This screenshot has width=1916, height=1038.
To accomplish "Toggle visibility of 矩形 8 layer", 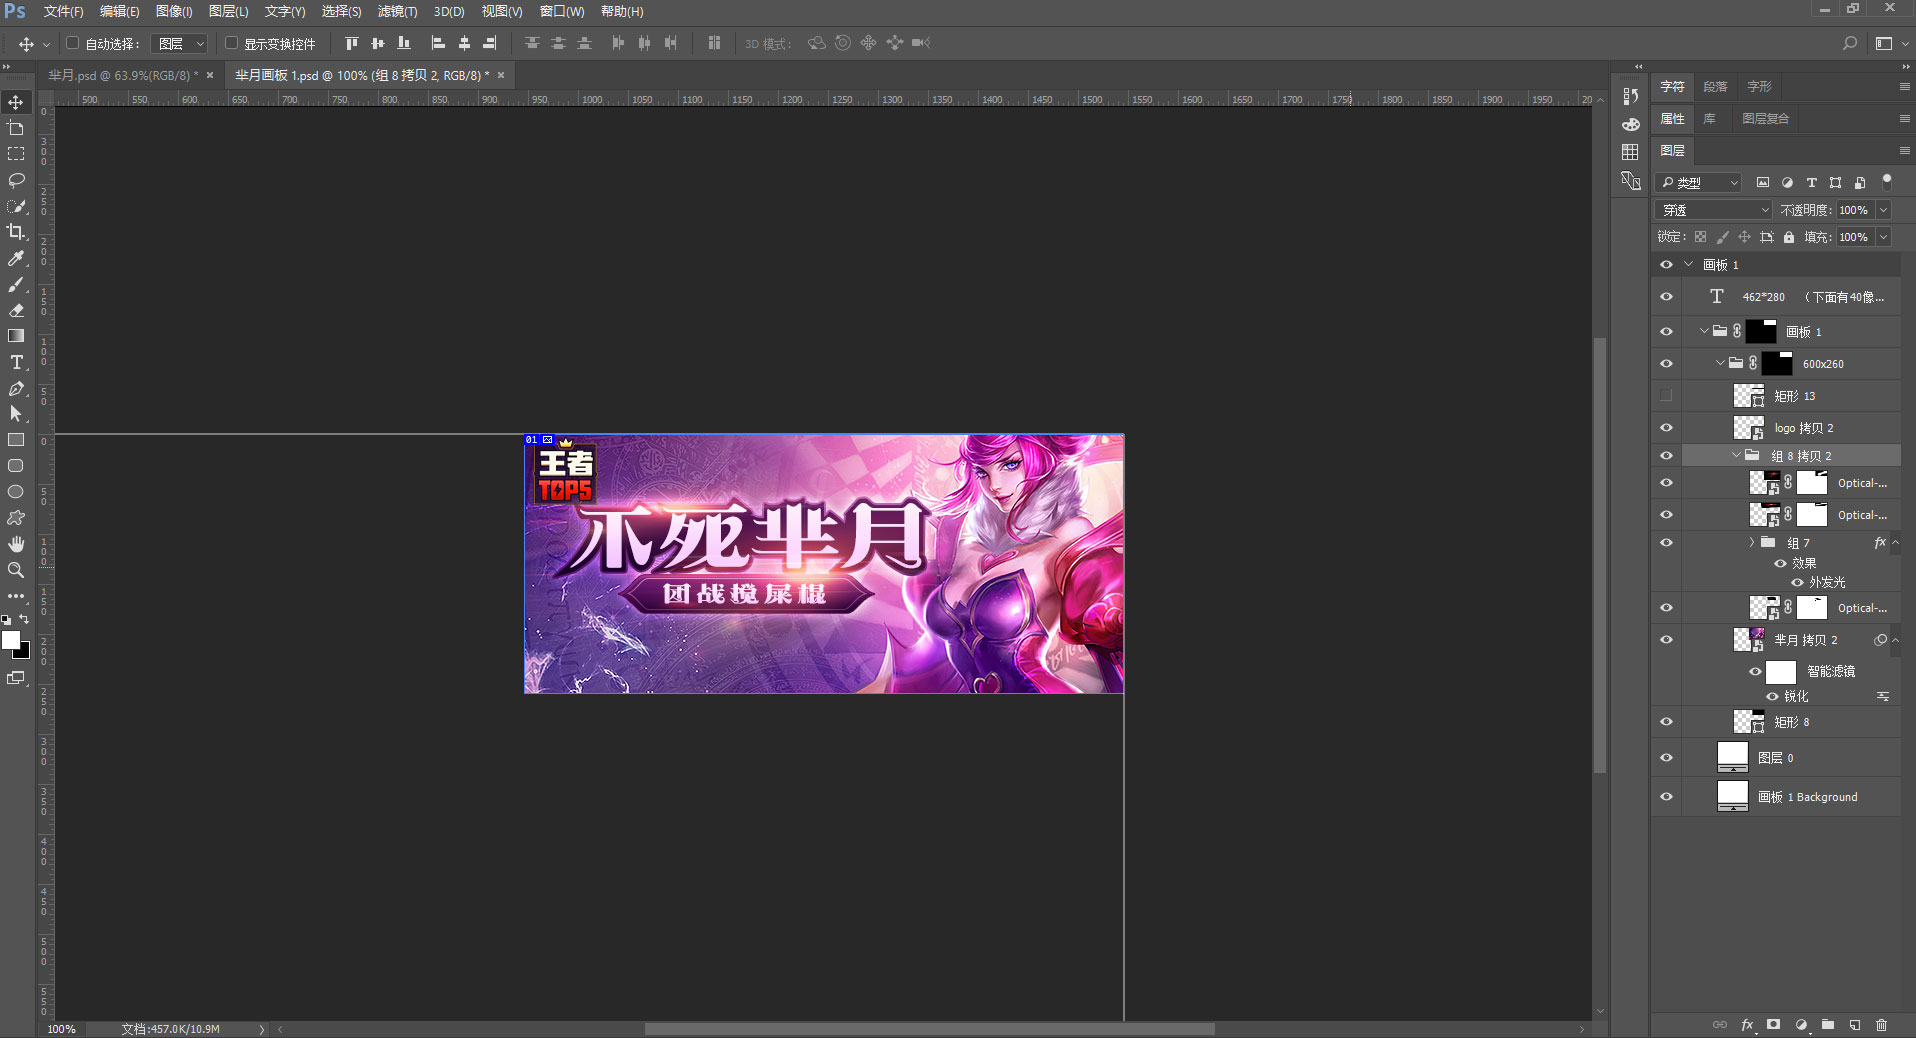I will (1666, 722).
